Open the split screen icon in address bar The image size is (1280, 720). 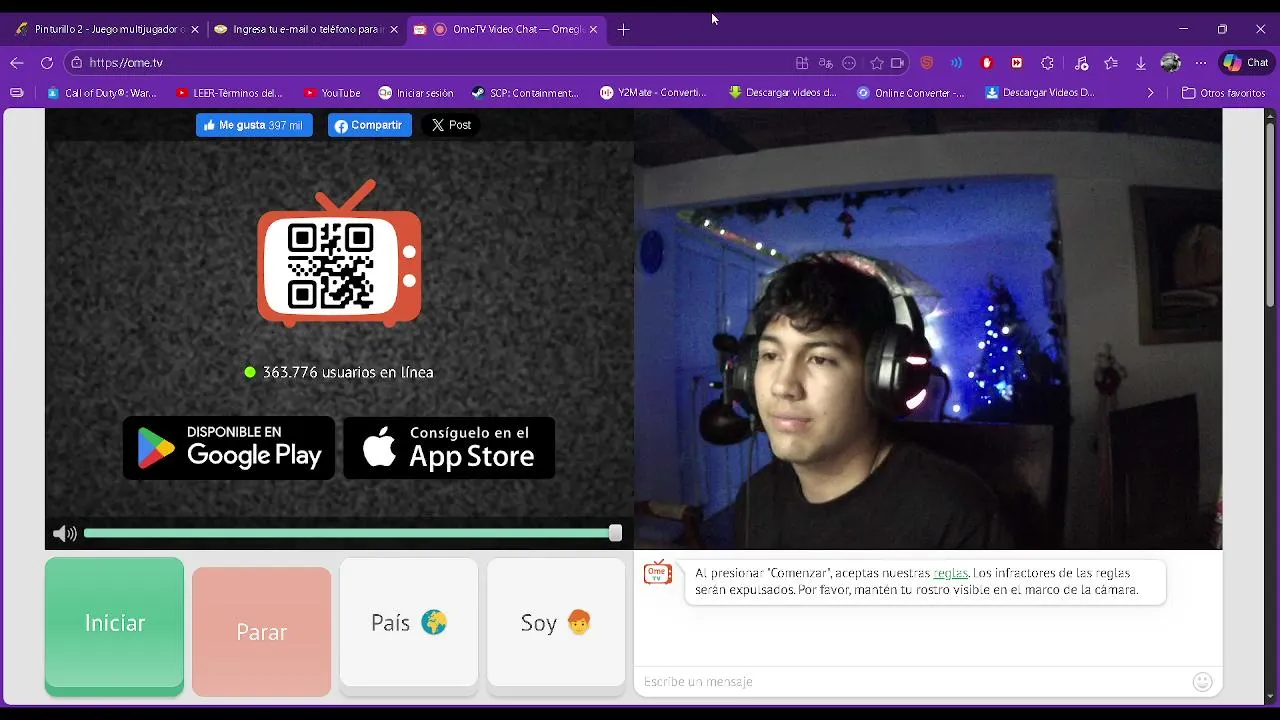(x=802, y=63)
